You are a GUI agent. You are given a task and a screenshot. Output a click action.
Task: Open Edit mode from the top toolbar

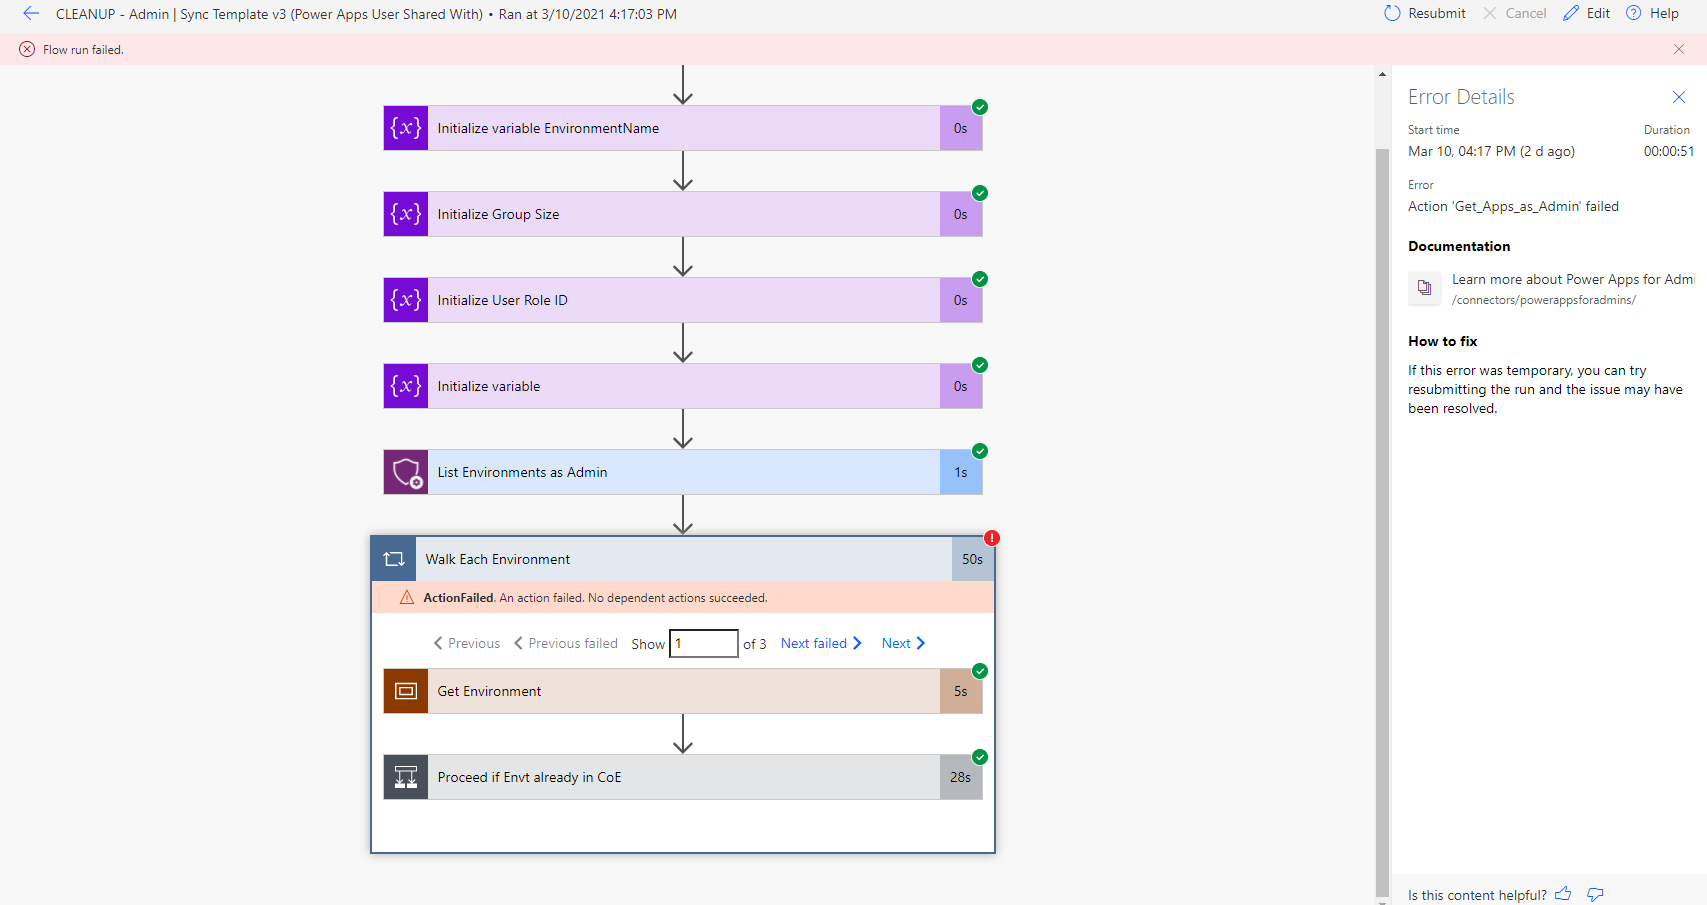pyautogui.click(x=1586, y=13)
